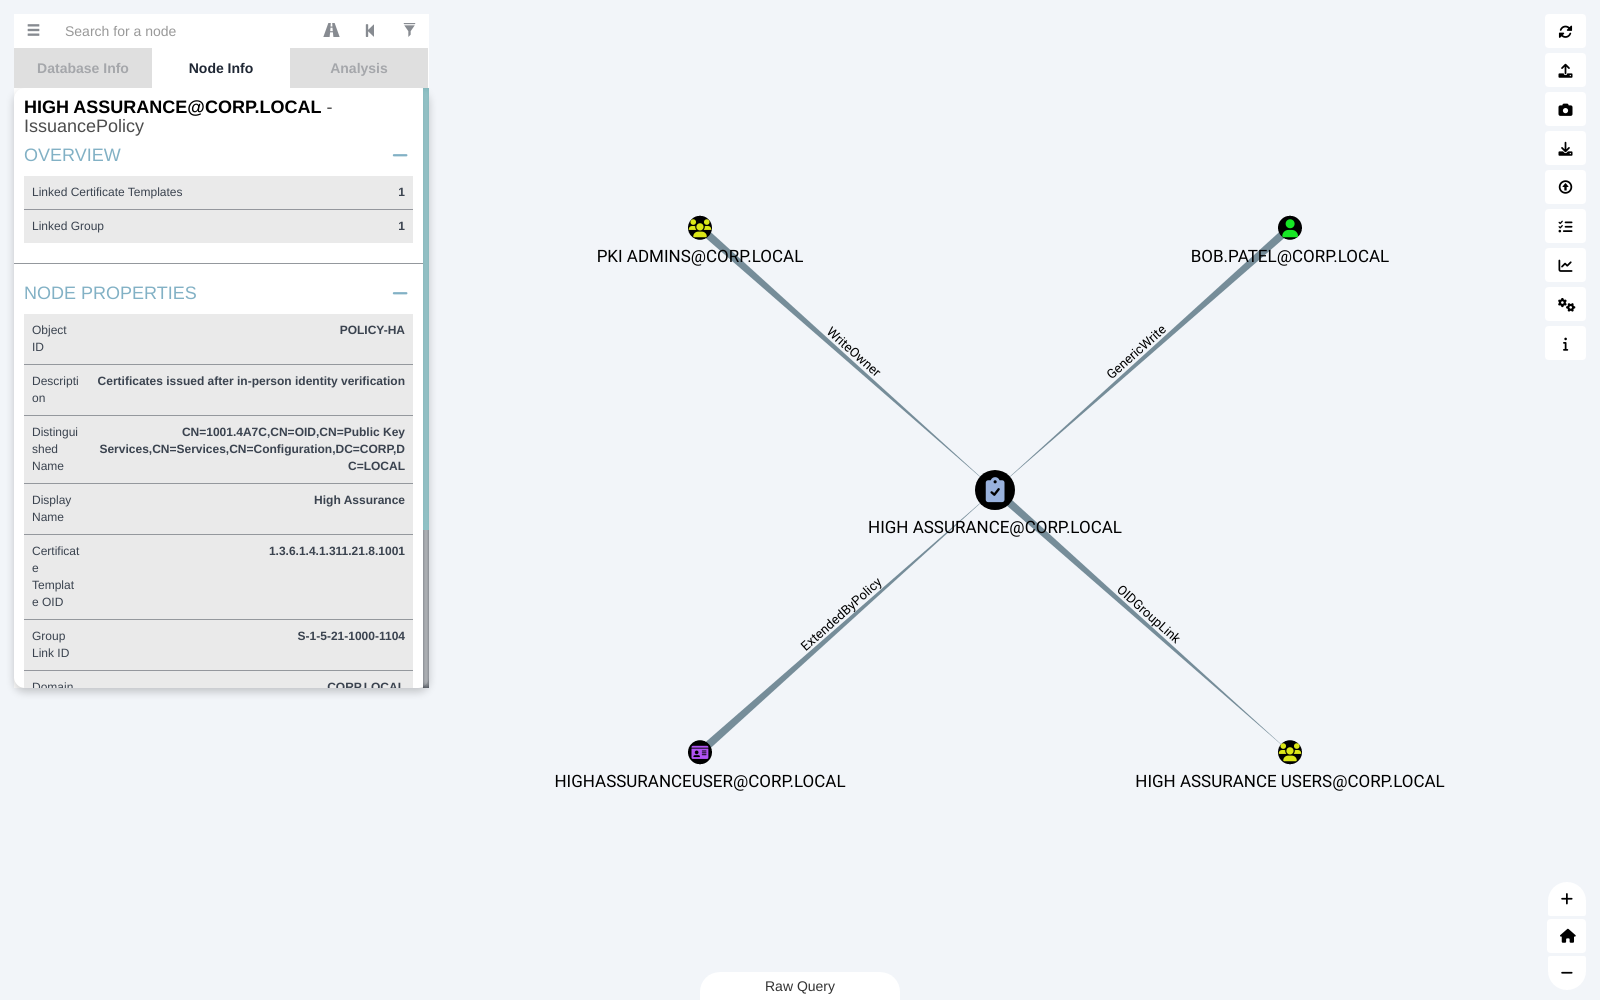Click the refresh graph icon

(x=1565, y=32)
